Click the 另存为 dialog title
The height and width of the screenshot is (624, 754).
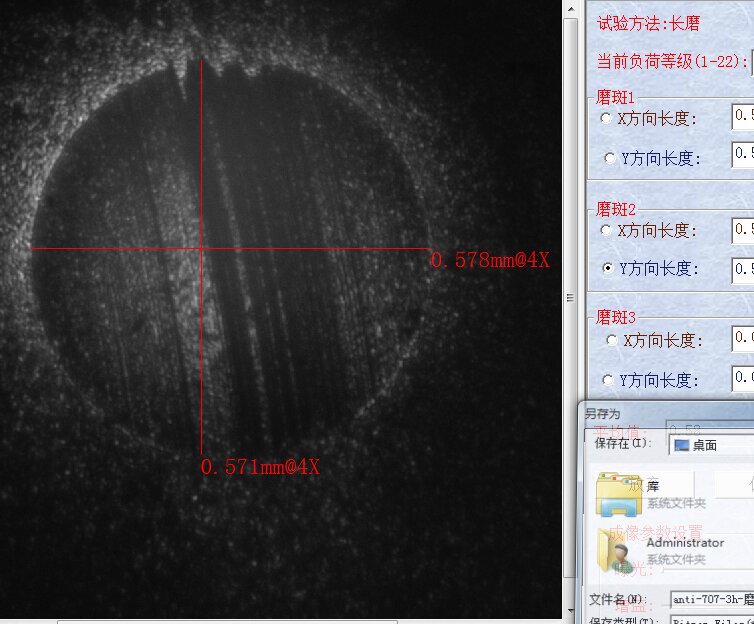click(602, 413)
